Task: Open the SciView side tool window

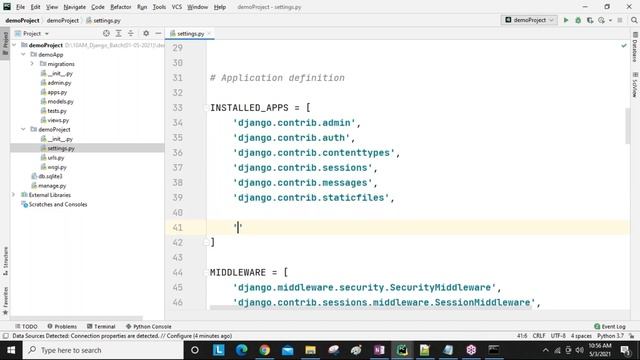Action: click(x=635, y=85)
